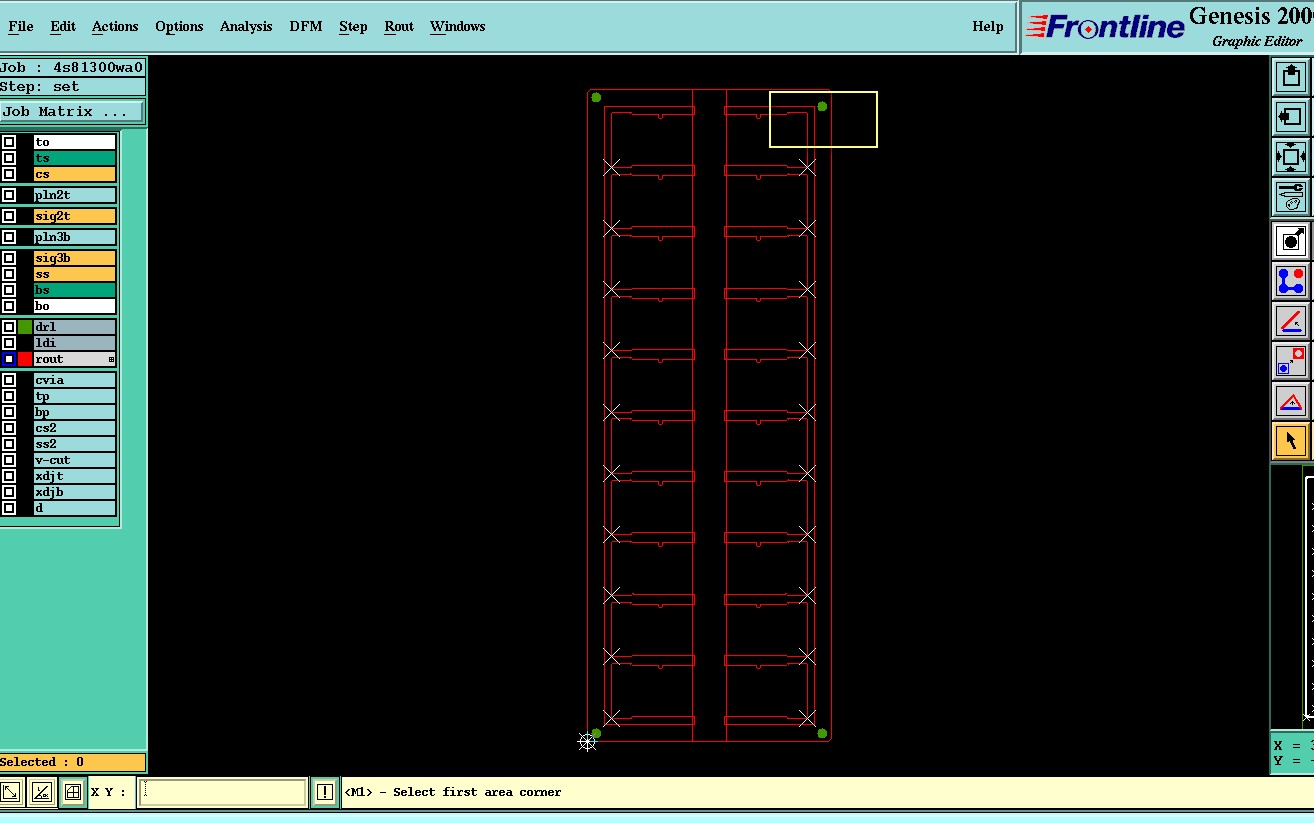This screenshot has width=1314, height=823.
Task: Select the ldi layer name
Action: click(75, 343)
